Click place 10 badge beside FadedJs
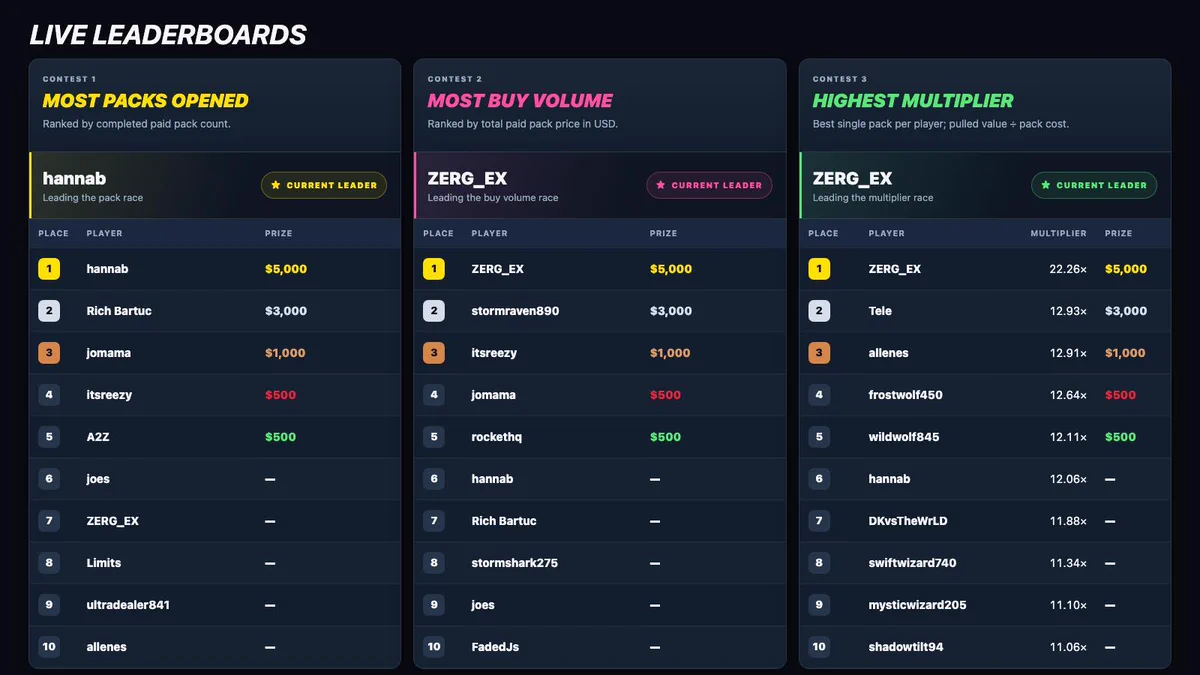 434,647
